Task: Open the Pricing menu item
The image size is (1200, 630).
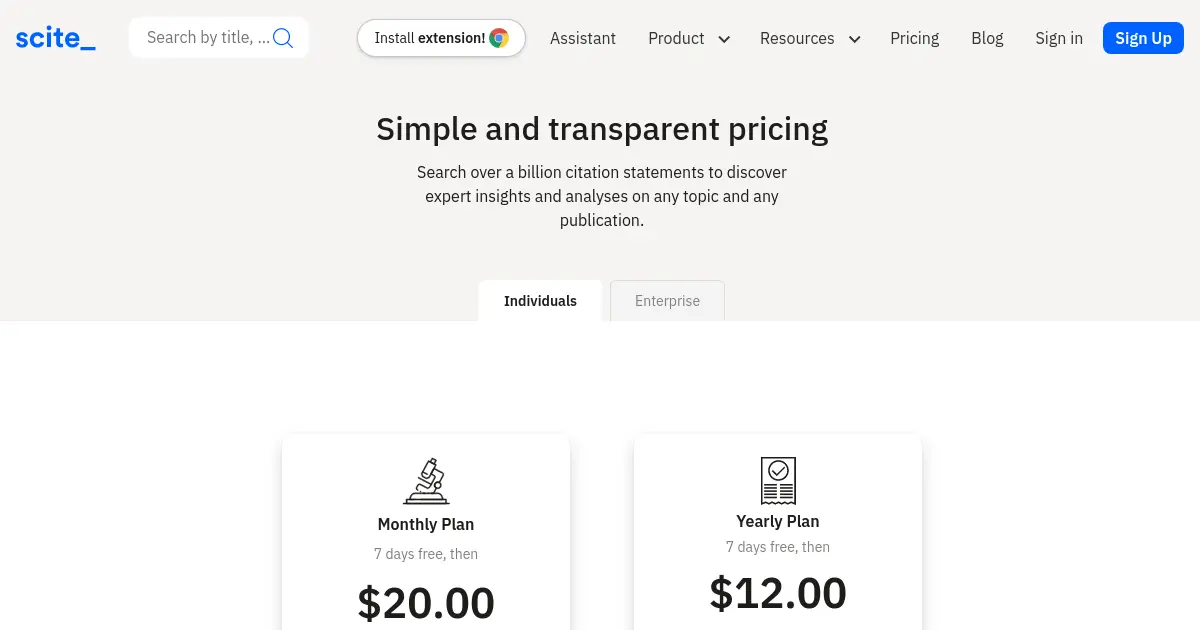Action: pyautogui.click(x=914, y=38)
